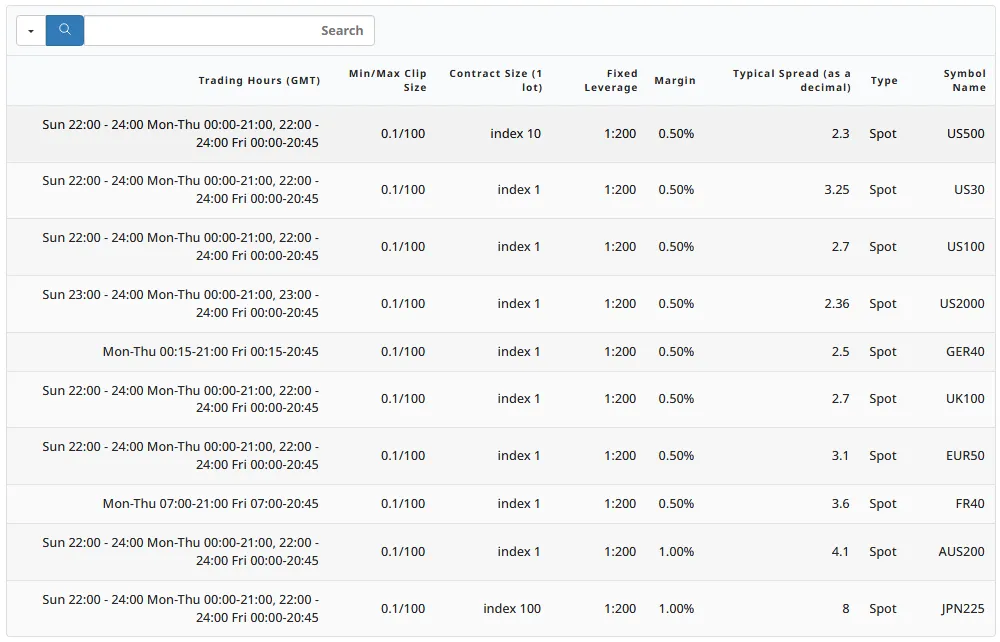The image size is (1000, 642).
Task: Sort by Trading Hours (GMT) column header
Action: coord(259,81)
